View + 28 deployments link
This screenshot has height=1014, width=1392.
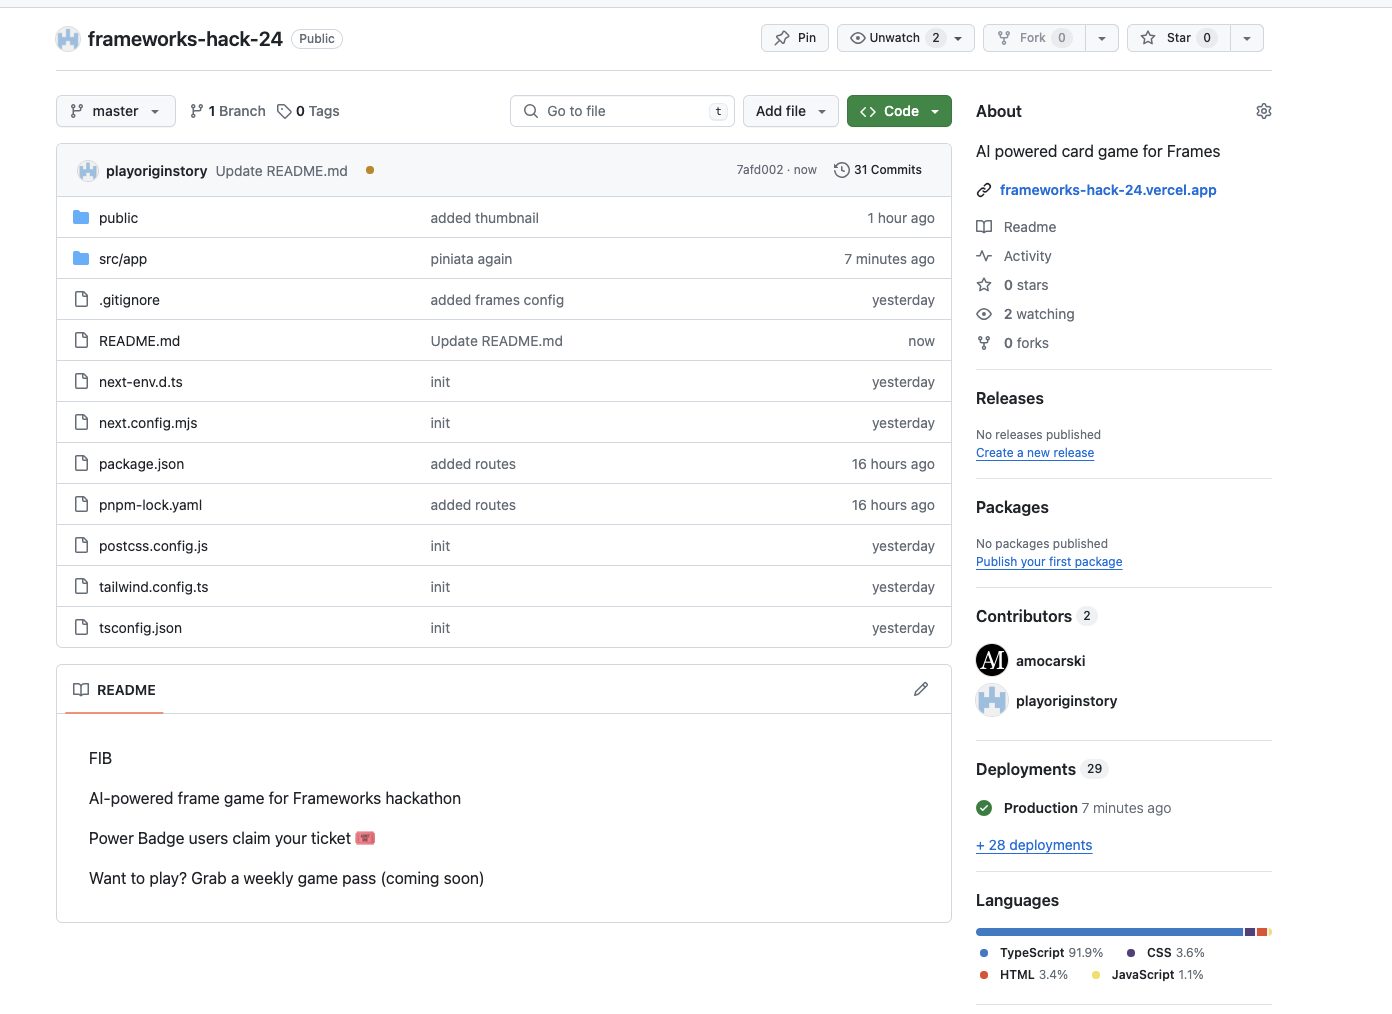point(1034,845)
